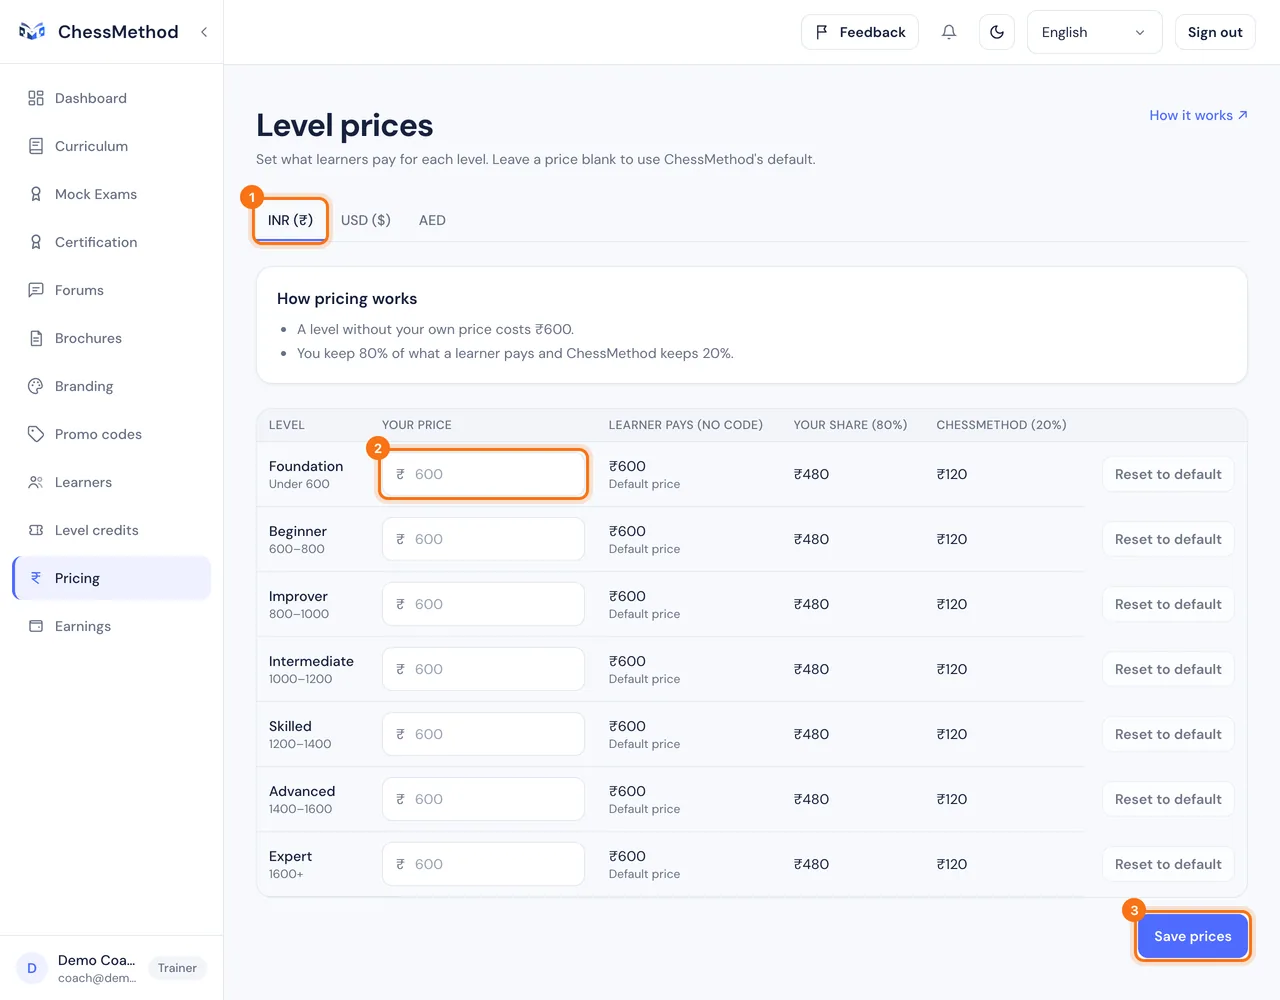This screenshot has height=1000, width=1280.
Task: Collapse the sidebar with the chevron
Action: (204, 32)
